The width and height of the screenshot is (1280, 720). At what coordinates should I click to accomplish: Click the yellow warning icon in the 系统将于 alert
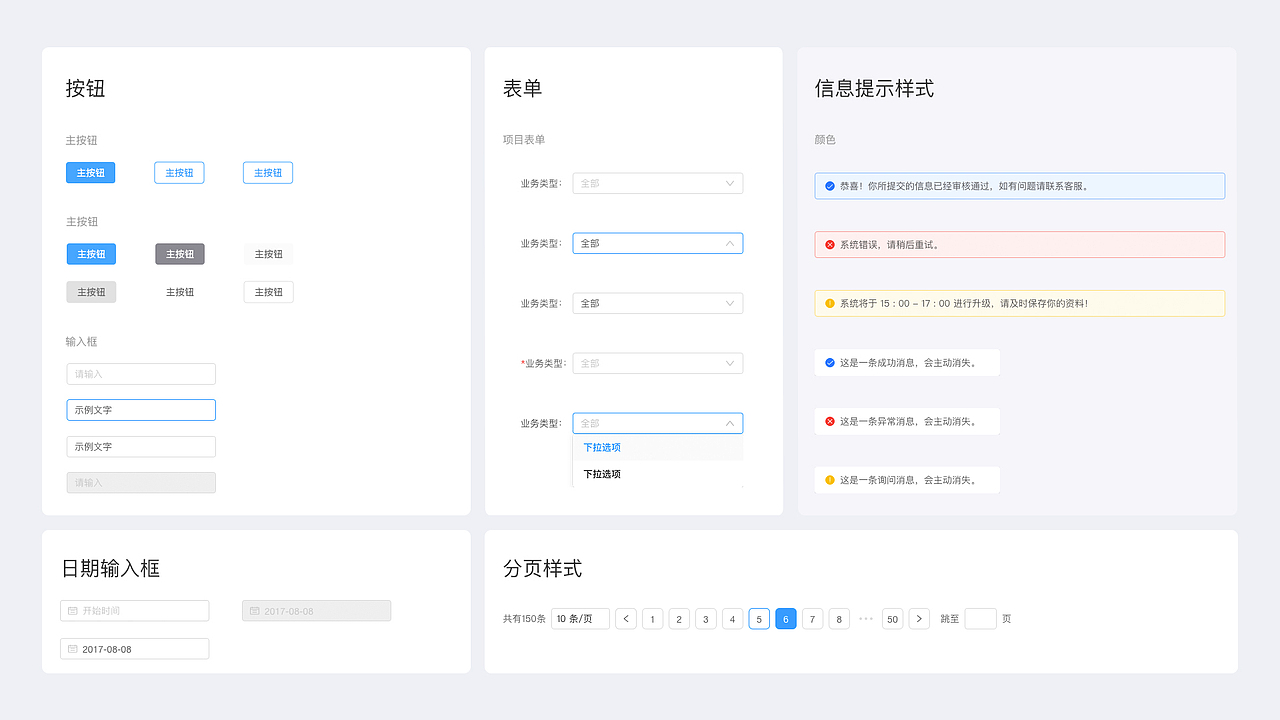pyautogui.click(x=830, y=303)
